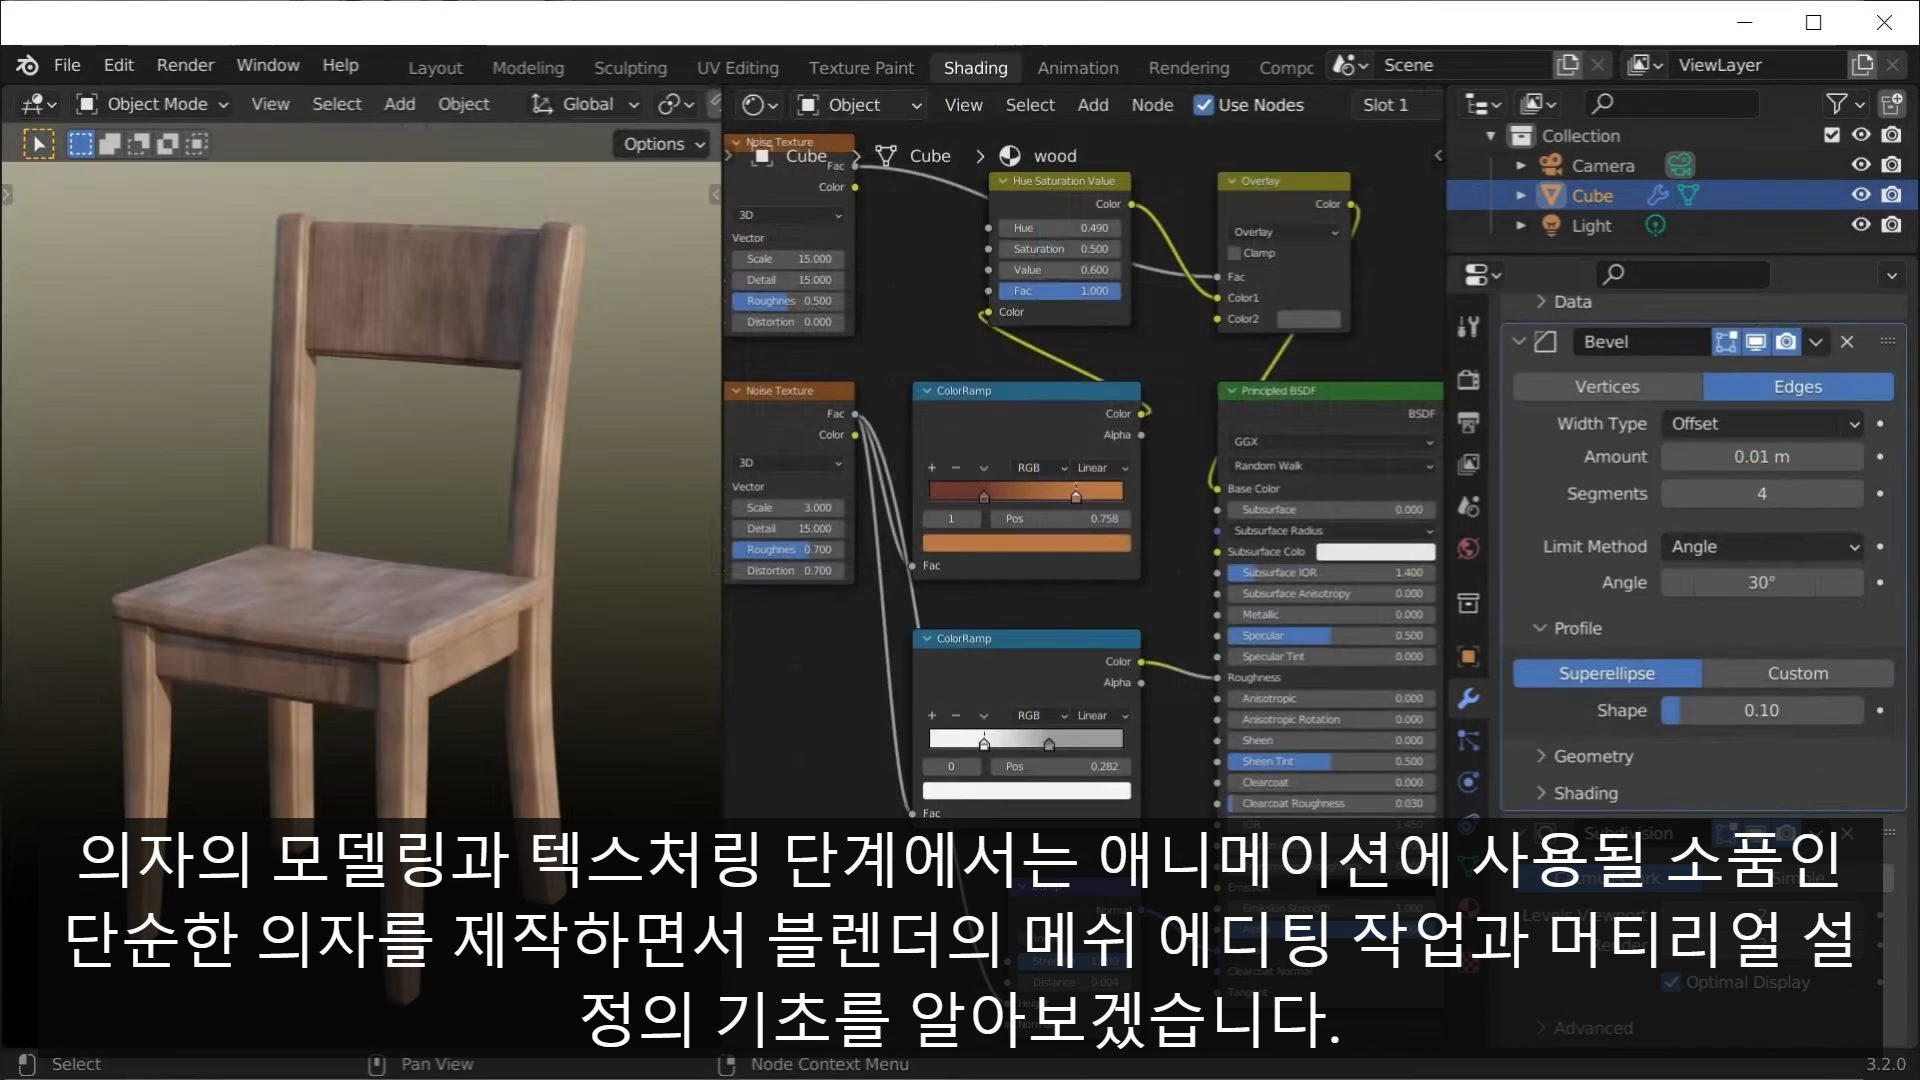The width and height of the screenshot is (1920, 1080).
Task: Toggle the Use Nodes checkbox
Action: click(x=1204, y=105)
